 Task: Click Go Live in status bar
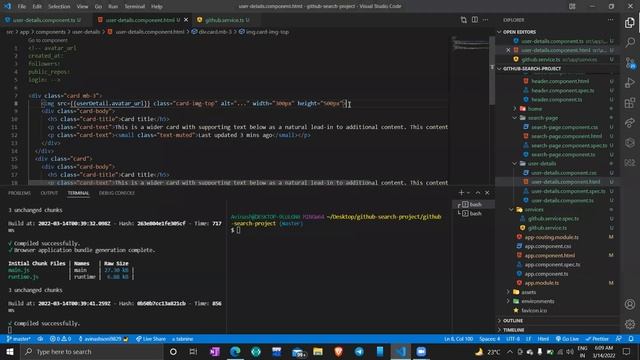567,339
